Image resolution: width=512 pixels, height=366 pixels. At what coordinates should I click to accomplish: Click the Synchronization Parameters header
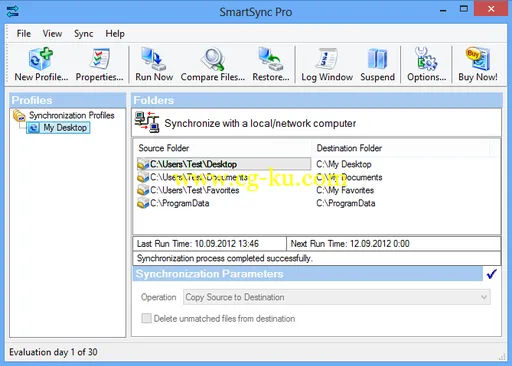coord(307,274)
